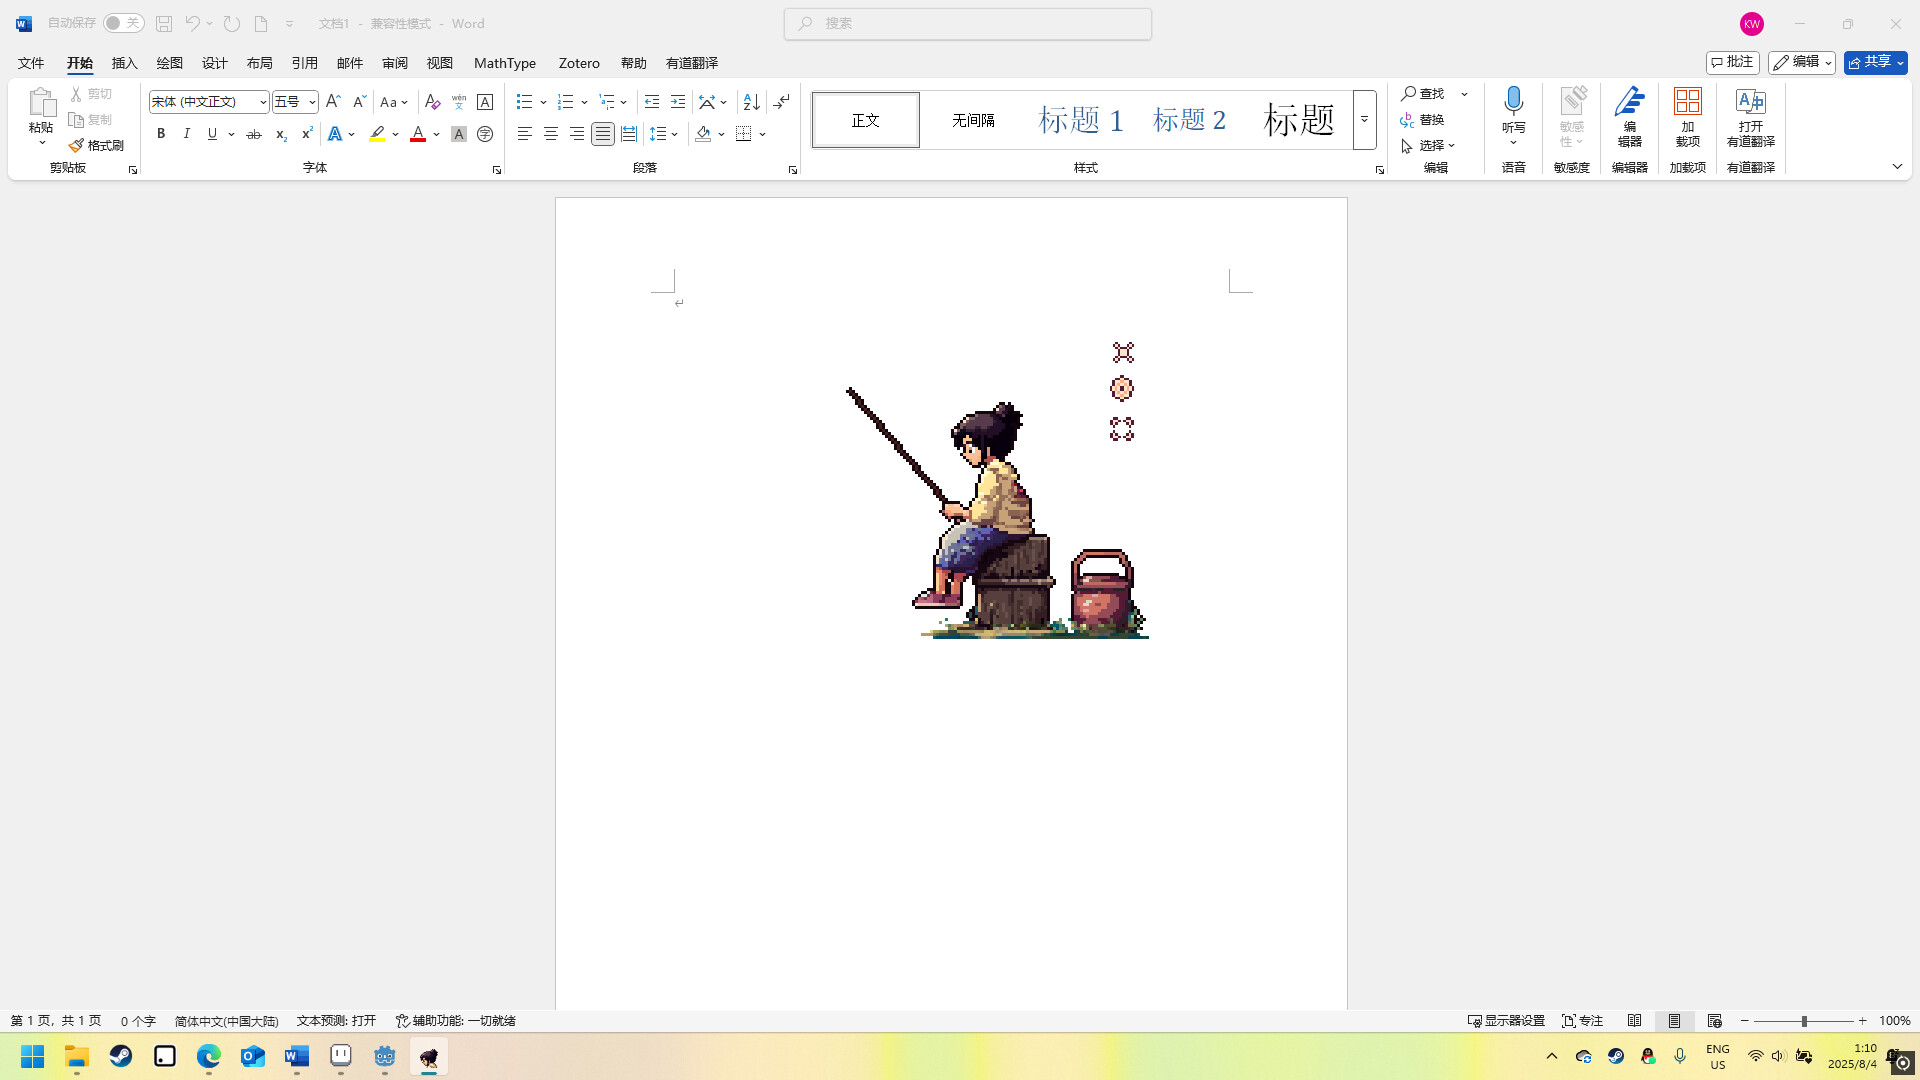Open the Dictate feature (听写)
The image size is (1920, 1080).
tap(1513, 112)
